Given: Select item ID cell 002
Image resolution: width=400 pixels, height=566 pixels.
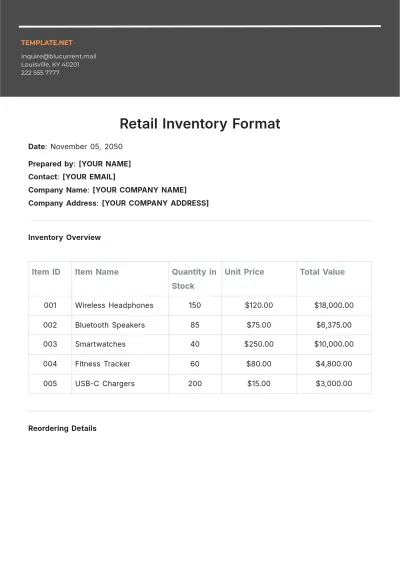Looking at the screenshot, I should point(50,325).
